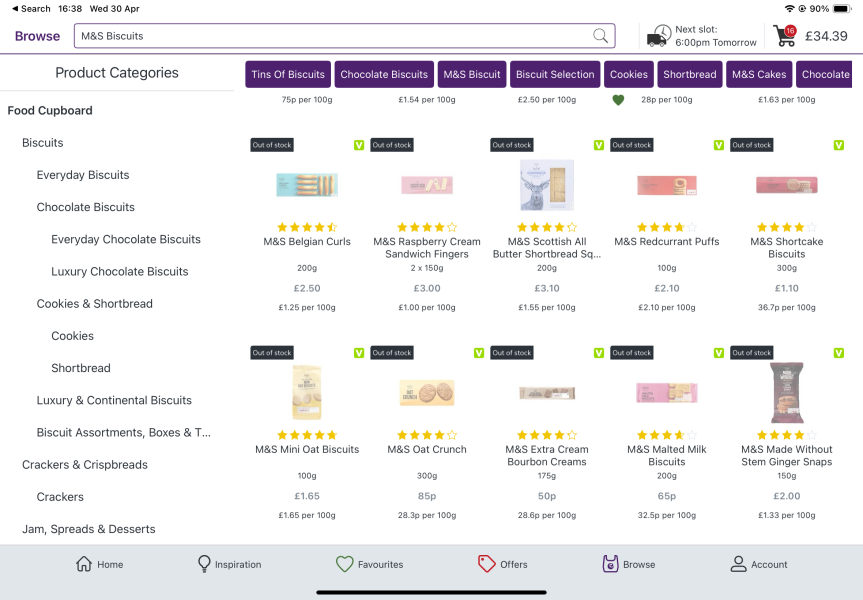Select Crackers subcategory
The width and height of the screenshot is (863, 600).
coord(60,497)
